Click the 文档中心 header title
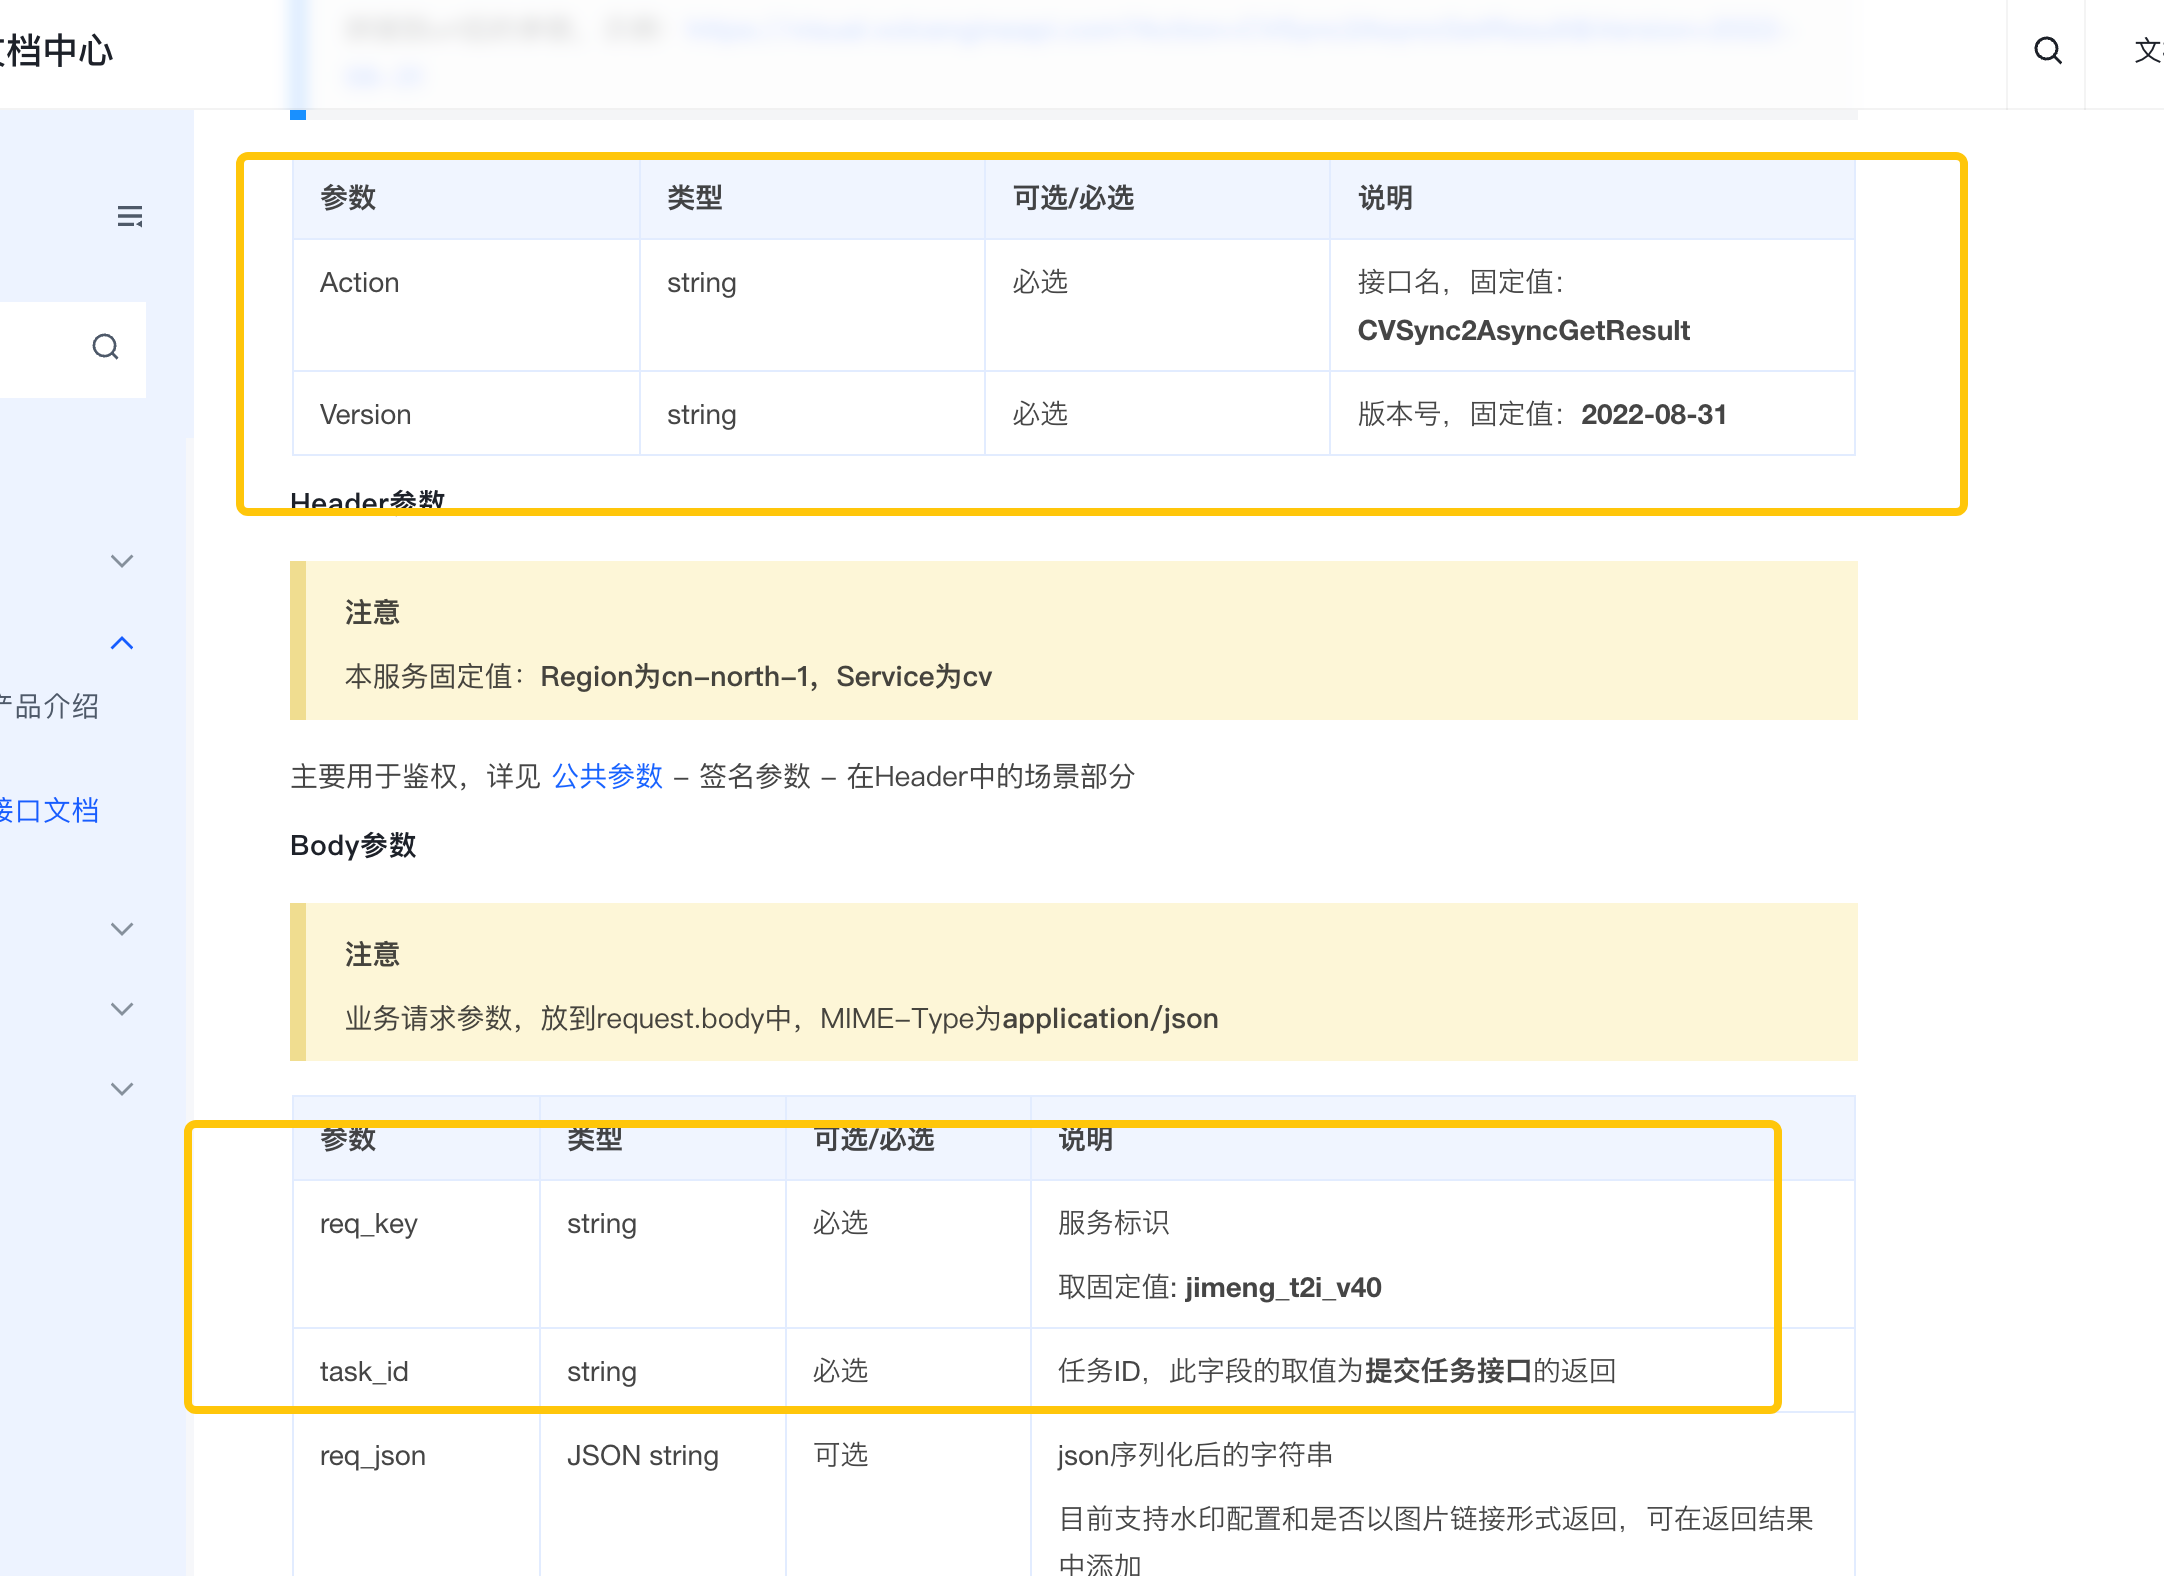The height and width of the screenshot is (1576, 2164). click(58, 50)
